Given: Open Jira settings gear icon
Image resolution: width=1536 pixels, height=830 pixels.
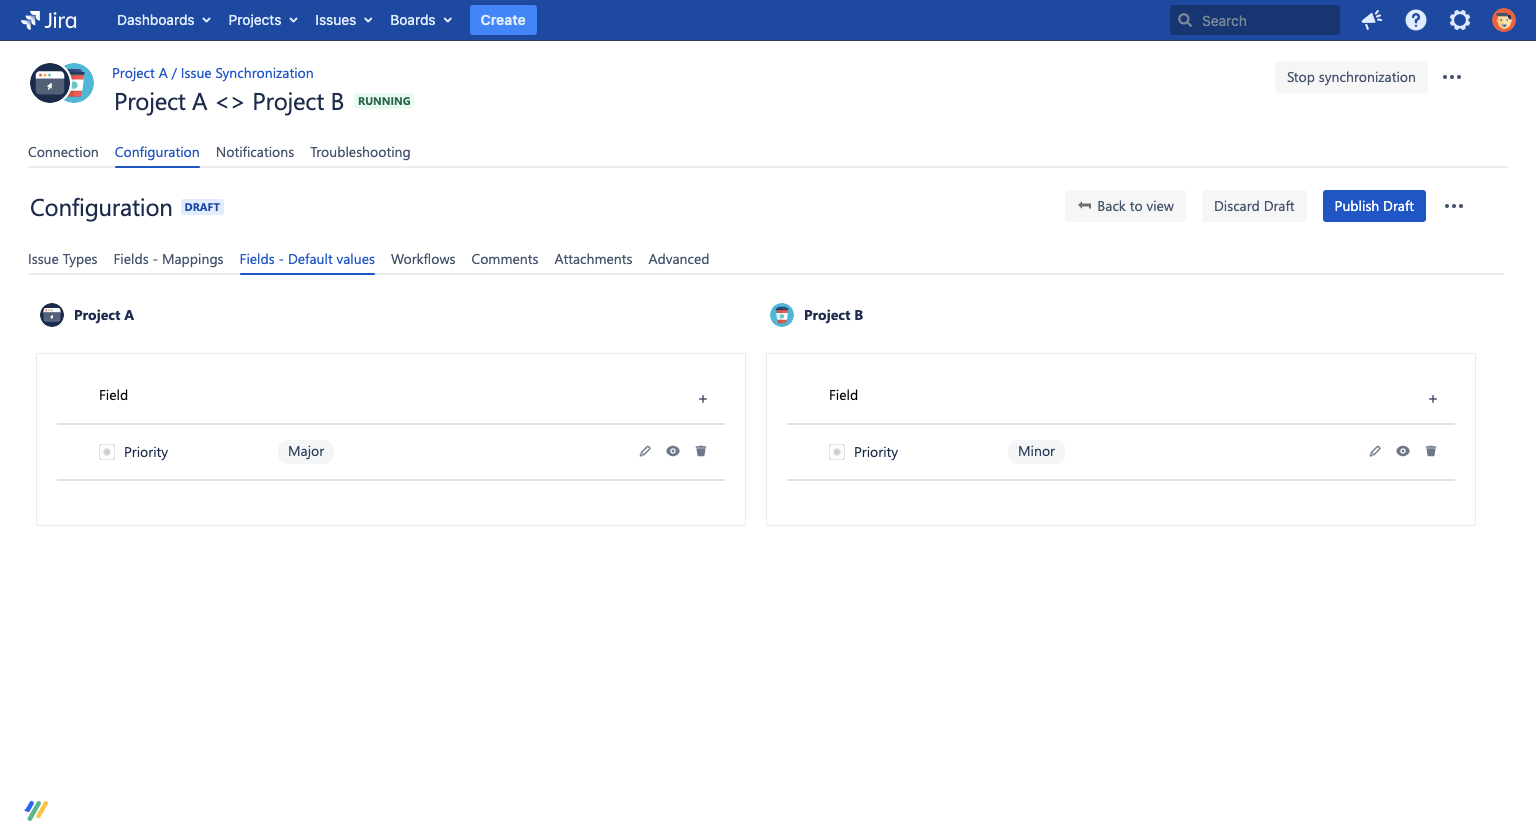Looking at the screenshot, I should coord(1460,20).
